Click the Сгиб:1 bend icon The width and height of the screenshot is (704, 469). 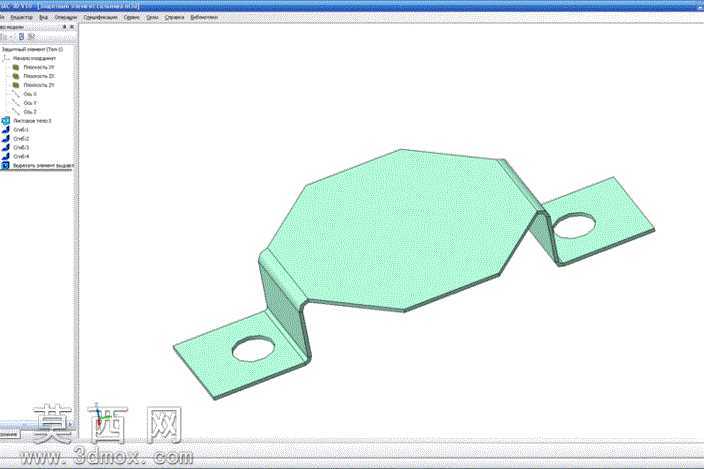click(6, 130)
